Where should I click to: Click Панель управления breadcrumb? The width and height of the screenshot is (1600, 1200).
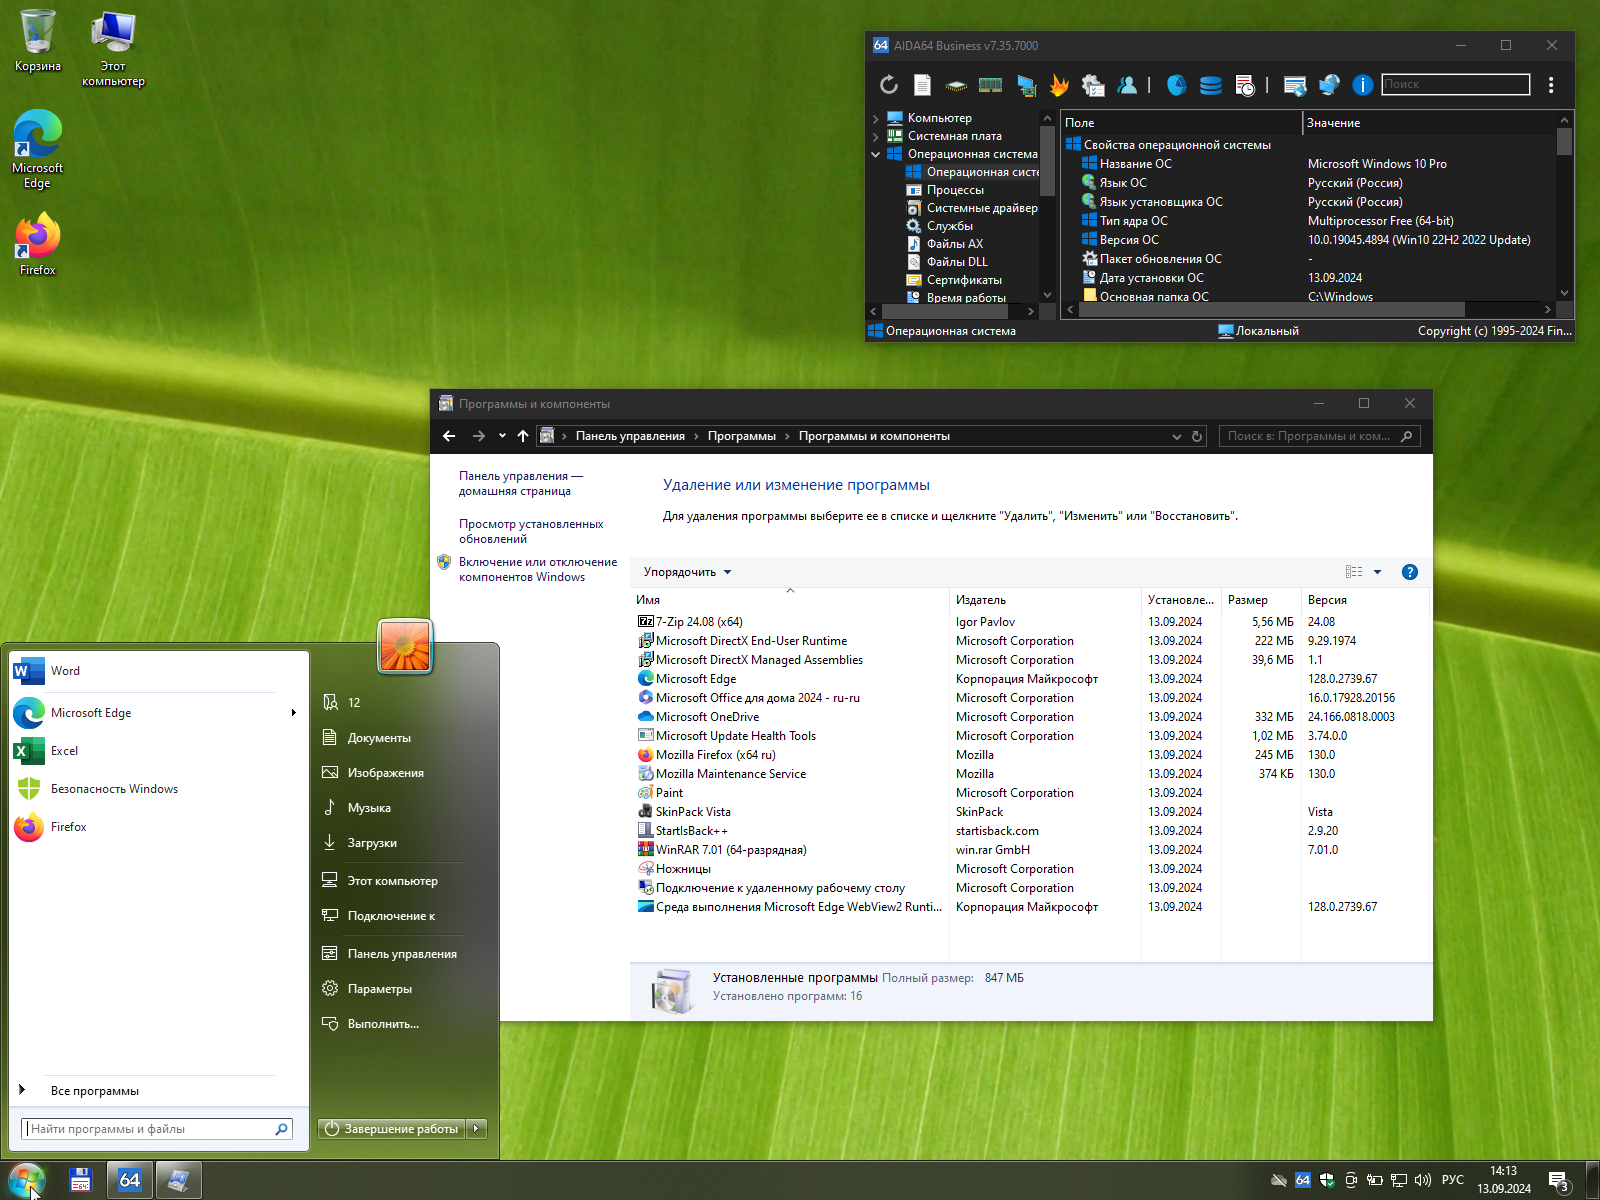pyautogui.click(x=630, y=436)
